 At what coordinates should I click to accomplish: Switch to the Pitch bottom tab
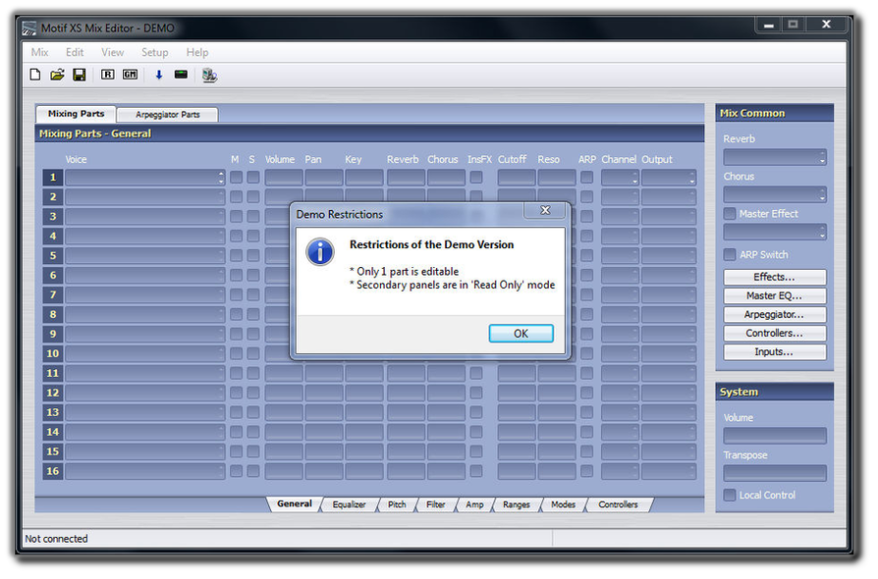[397, 505]
